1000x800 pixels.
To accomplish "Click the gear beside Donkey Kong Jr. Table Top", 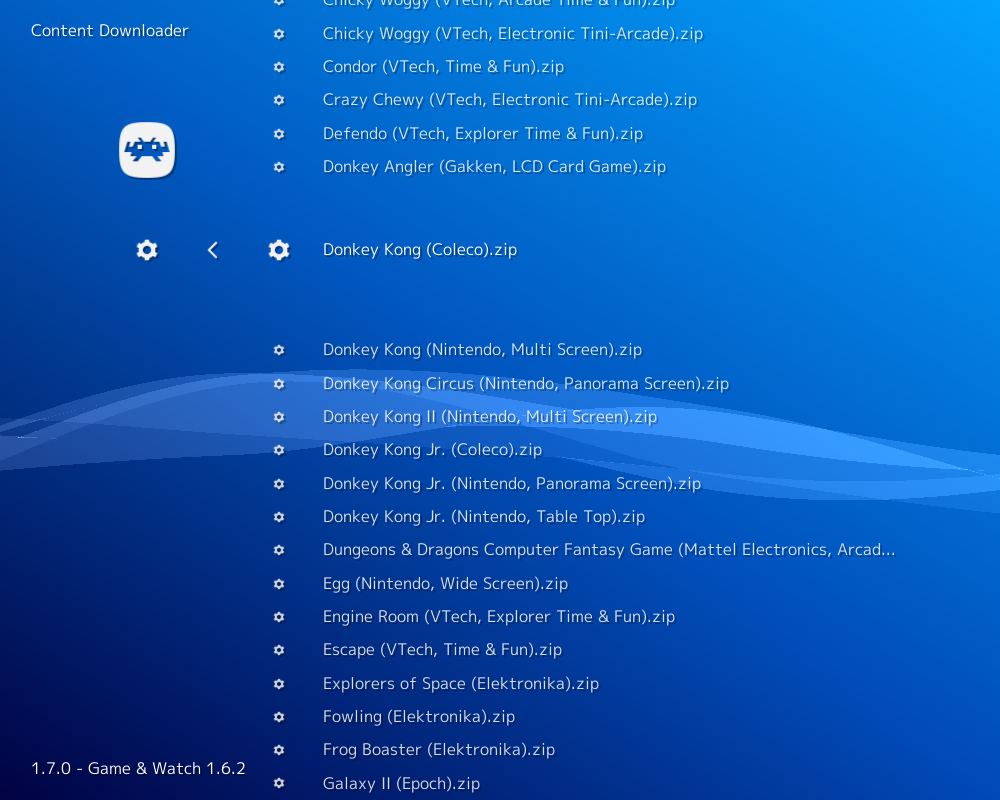I will [279, 517].
